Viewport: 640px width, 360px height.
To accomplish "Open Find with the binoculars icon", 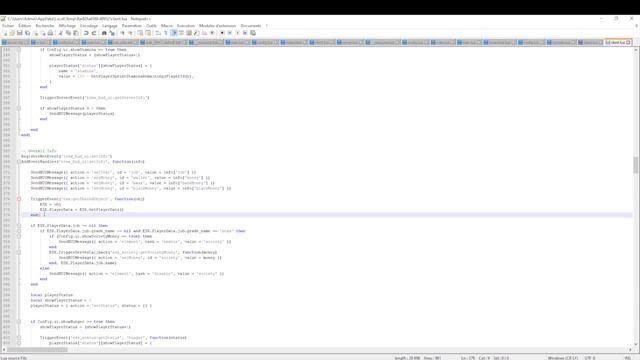I will (104, 33).
